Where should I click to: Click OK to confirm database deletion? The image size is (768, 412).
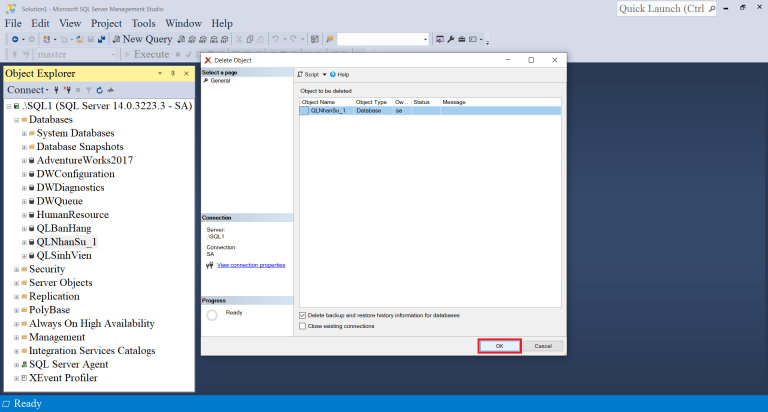click(499, 346)
